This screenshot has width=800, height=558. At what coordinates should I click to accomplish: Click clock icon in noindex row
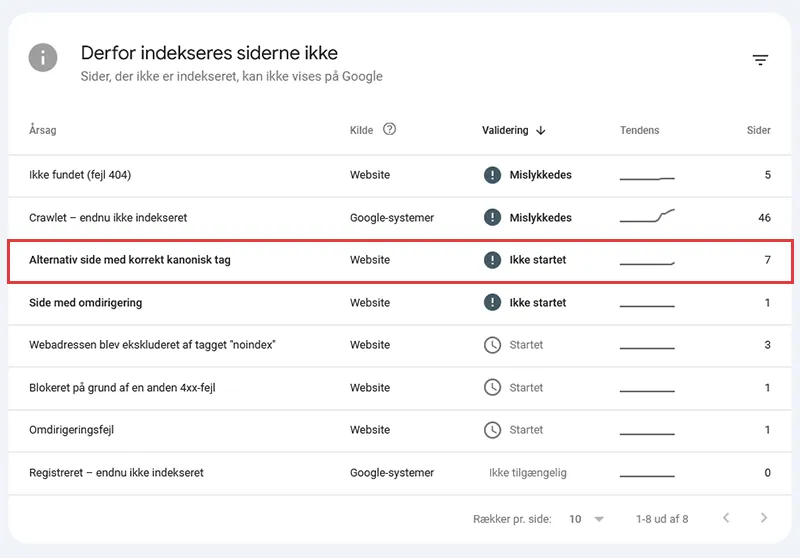[x=492, y=345]
